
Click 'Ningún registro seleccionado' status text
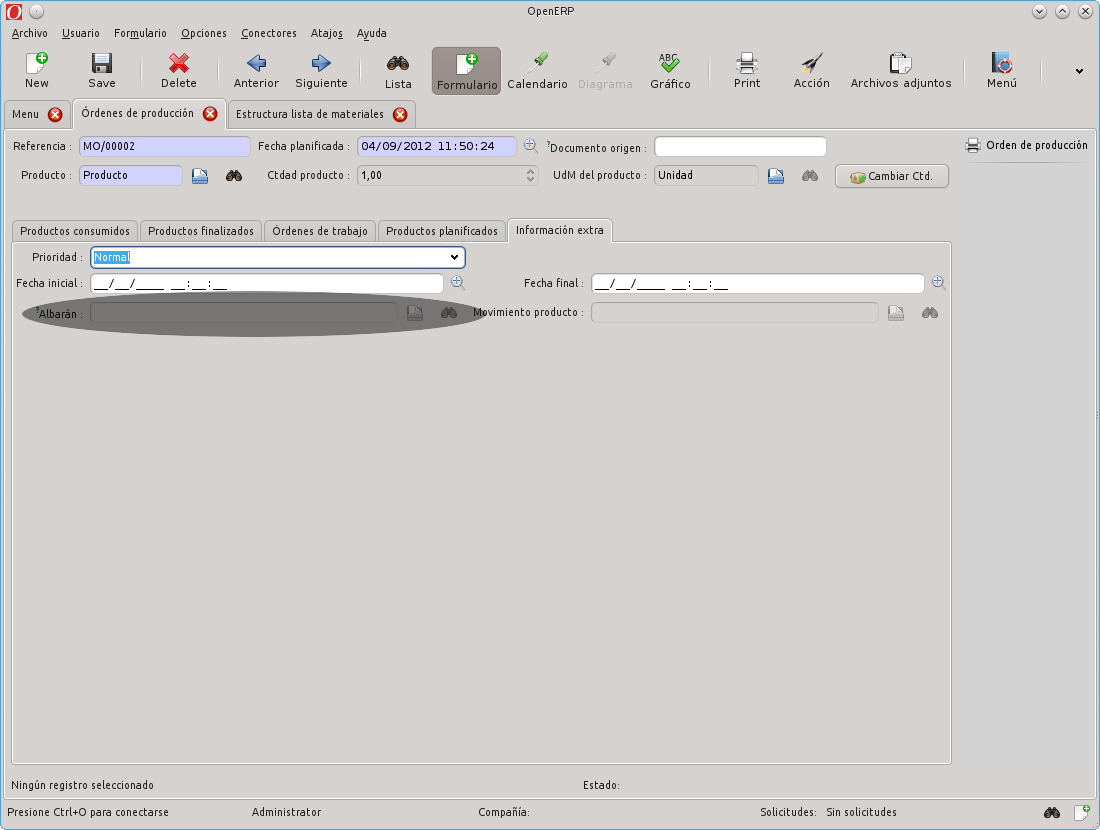click(x=82, y=785)
